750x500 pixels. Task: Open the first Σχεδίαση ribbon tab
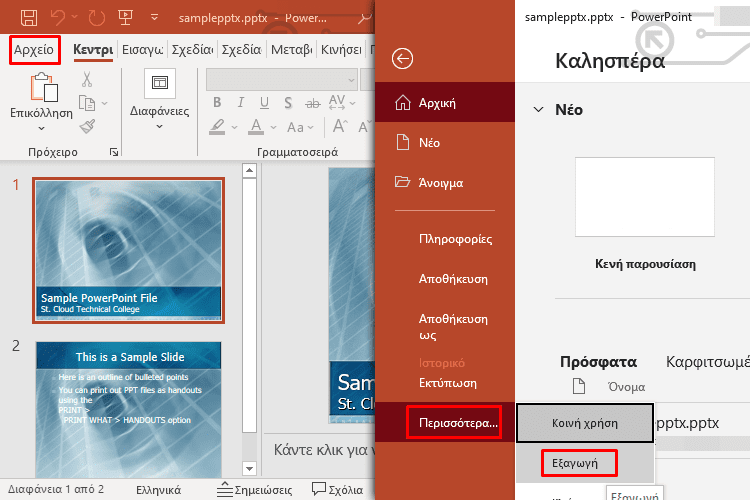click(192, 50)
